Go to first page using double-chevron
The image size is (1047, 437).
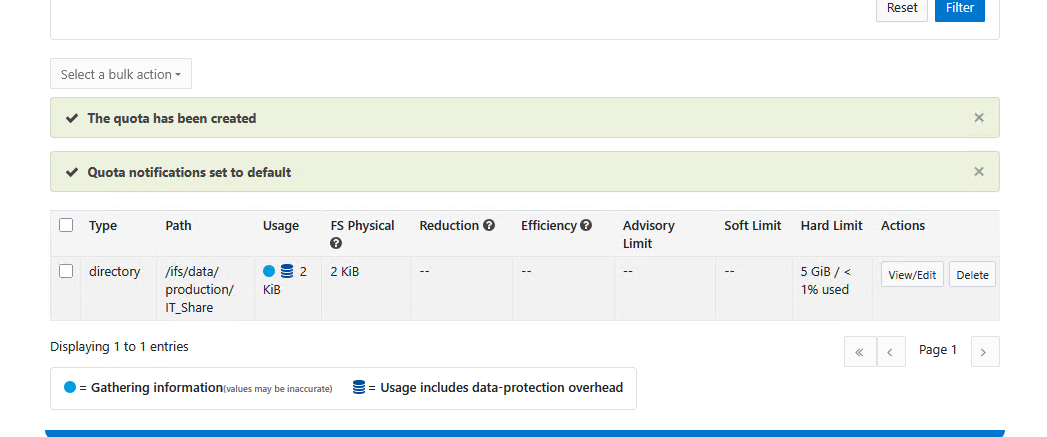click(x=859, y=351)
